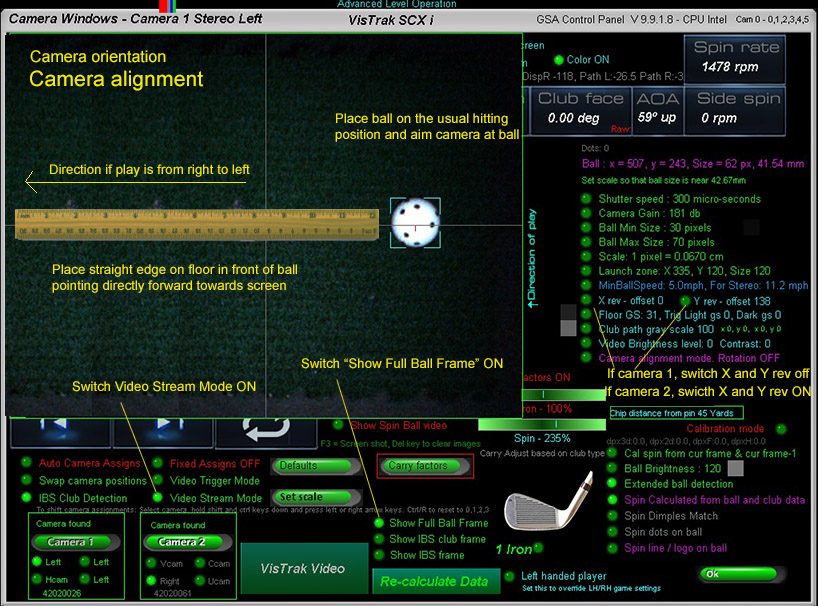Toggle Spin dots on ball
818x606 pixels.
612,531
